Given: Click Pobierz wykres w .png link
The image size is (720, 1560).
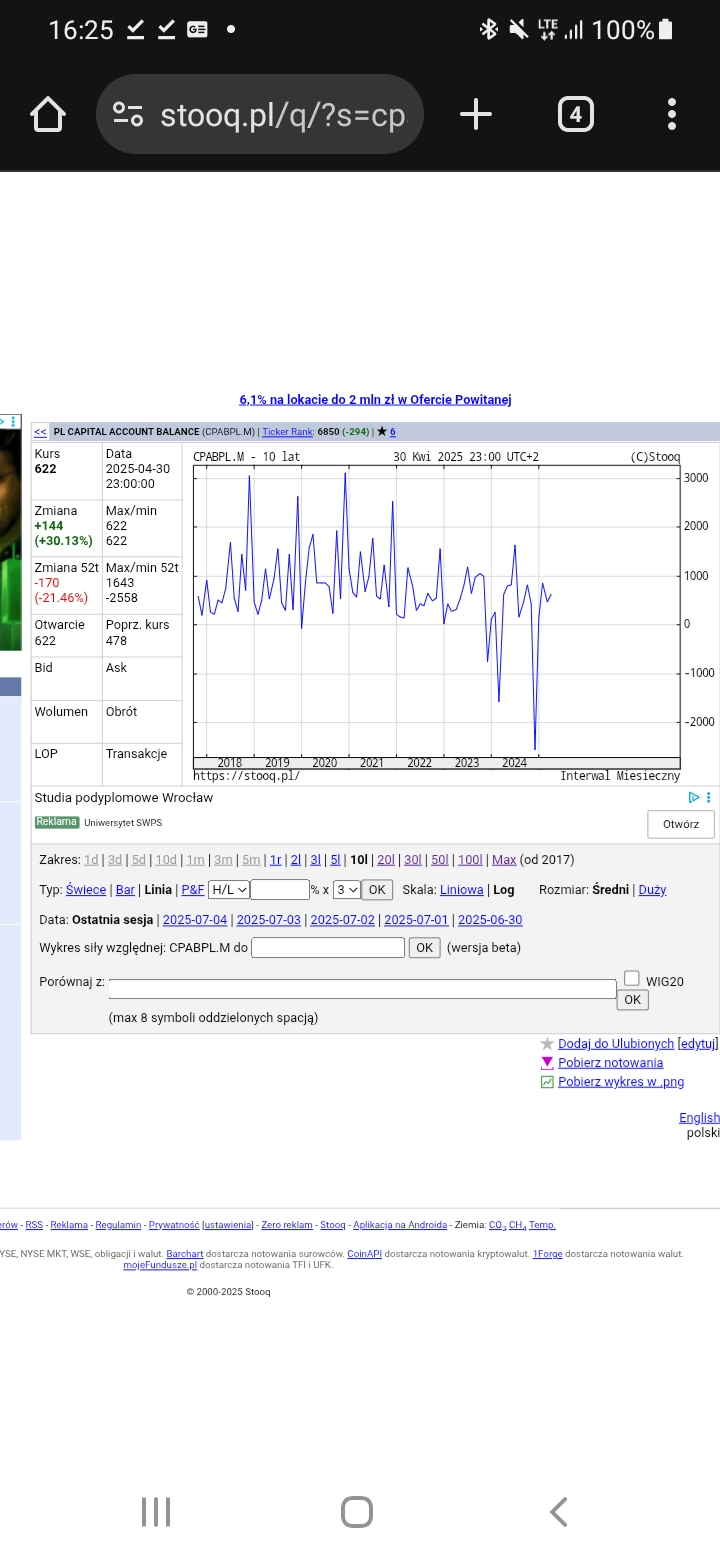Looking at the screenshot, I should (x=621, y=1082).
